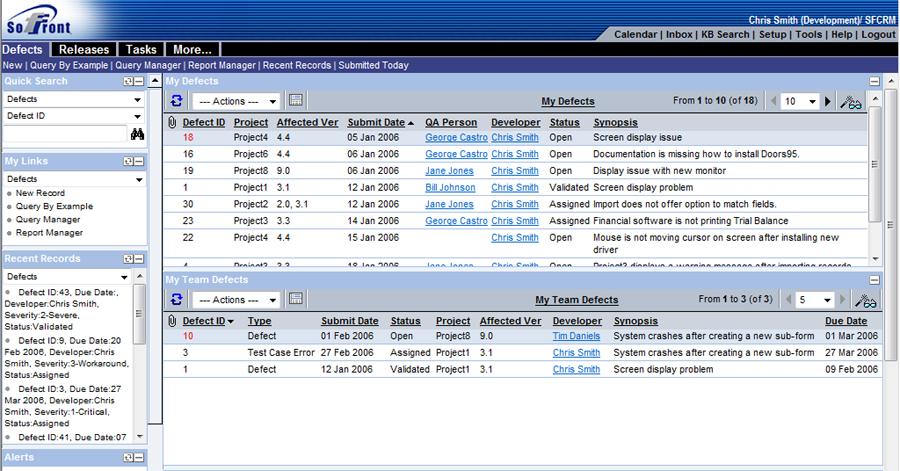Open My Links panel options icon
This screenshot has width=900, height=471.
click(x=129, y=161)
